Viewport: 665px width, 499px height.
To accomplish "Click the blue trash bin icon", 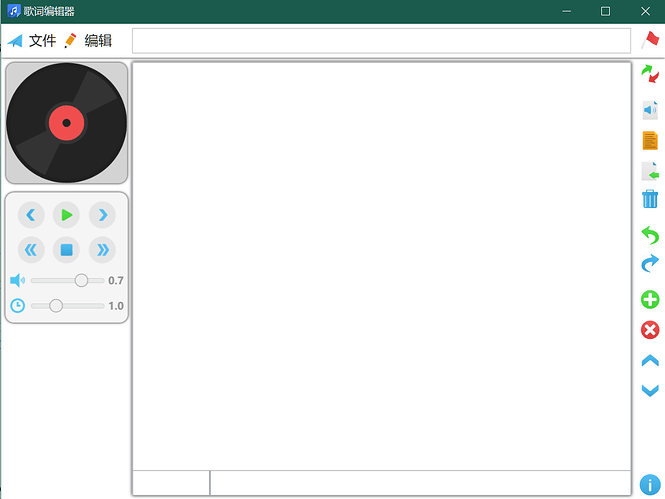I will tap(650, 199).
